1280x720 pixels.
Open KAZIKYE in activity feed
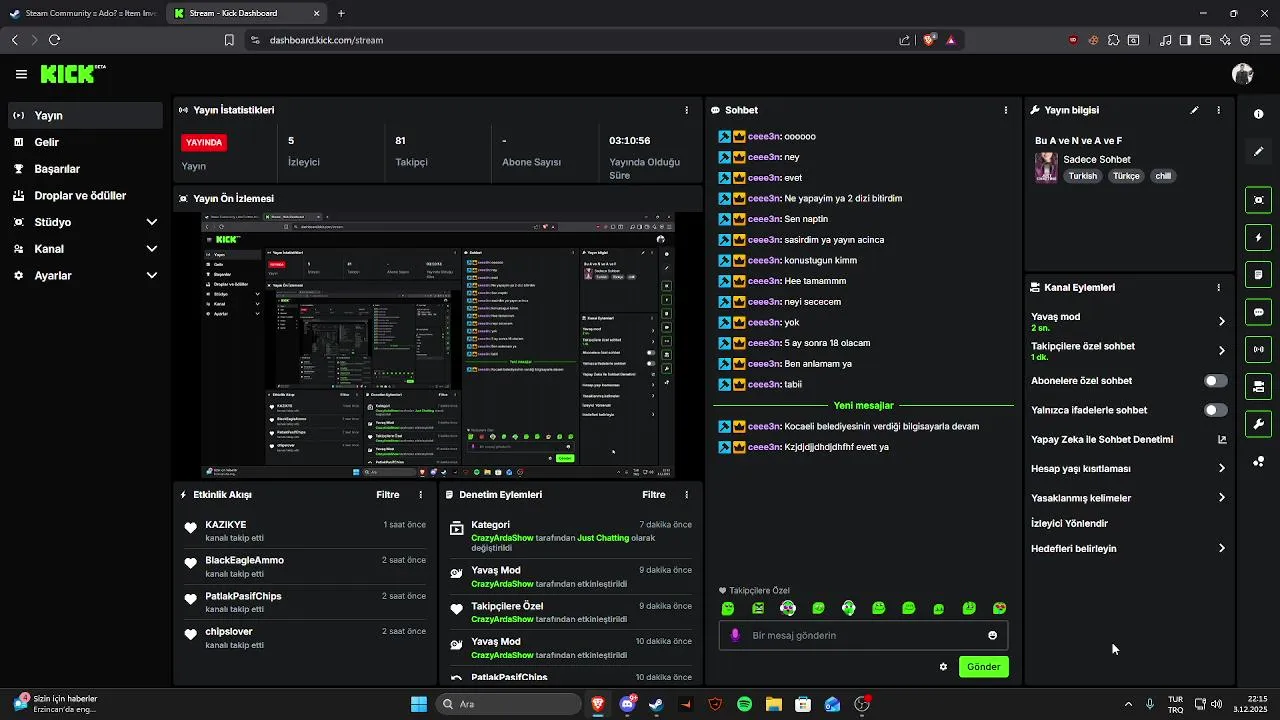pyautogui.click(x=226, y=525)
